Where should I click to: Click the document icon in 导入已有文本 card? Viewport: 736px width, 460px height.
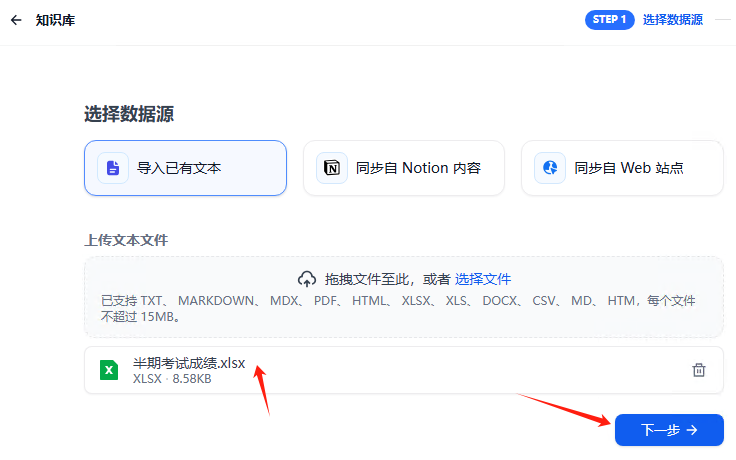pos(113,168)
